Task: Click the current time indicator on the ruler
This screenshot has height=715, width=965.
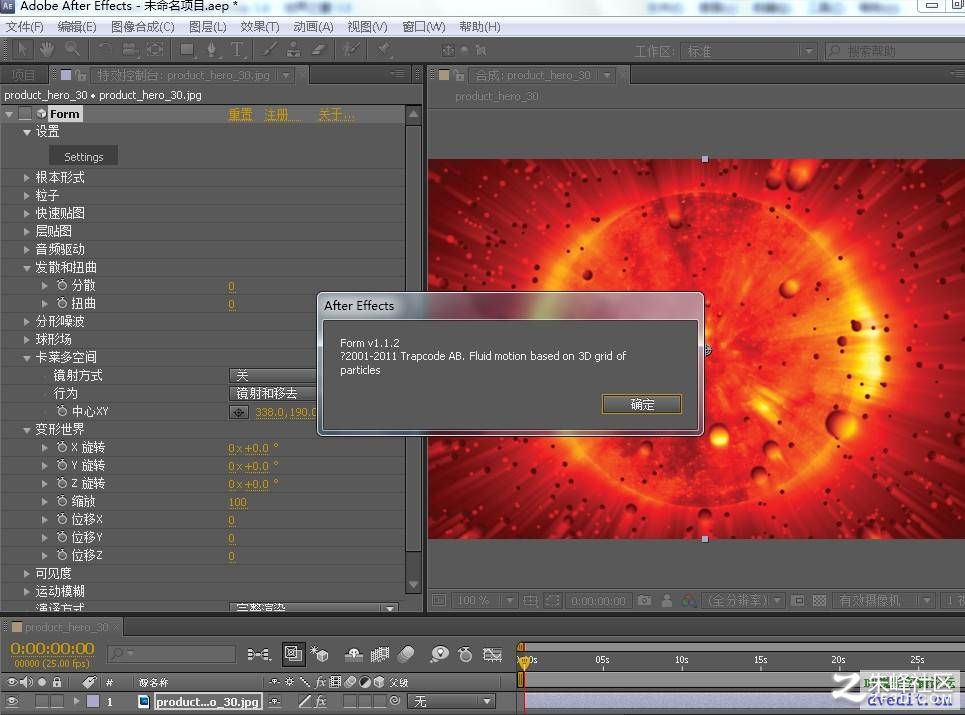Action: [524, 661]
